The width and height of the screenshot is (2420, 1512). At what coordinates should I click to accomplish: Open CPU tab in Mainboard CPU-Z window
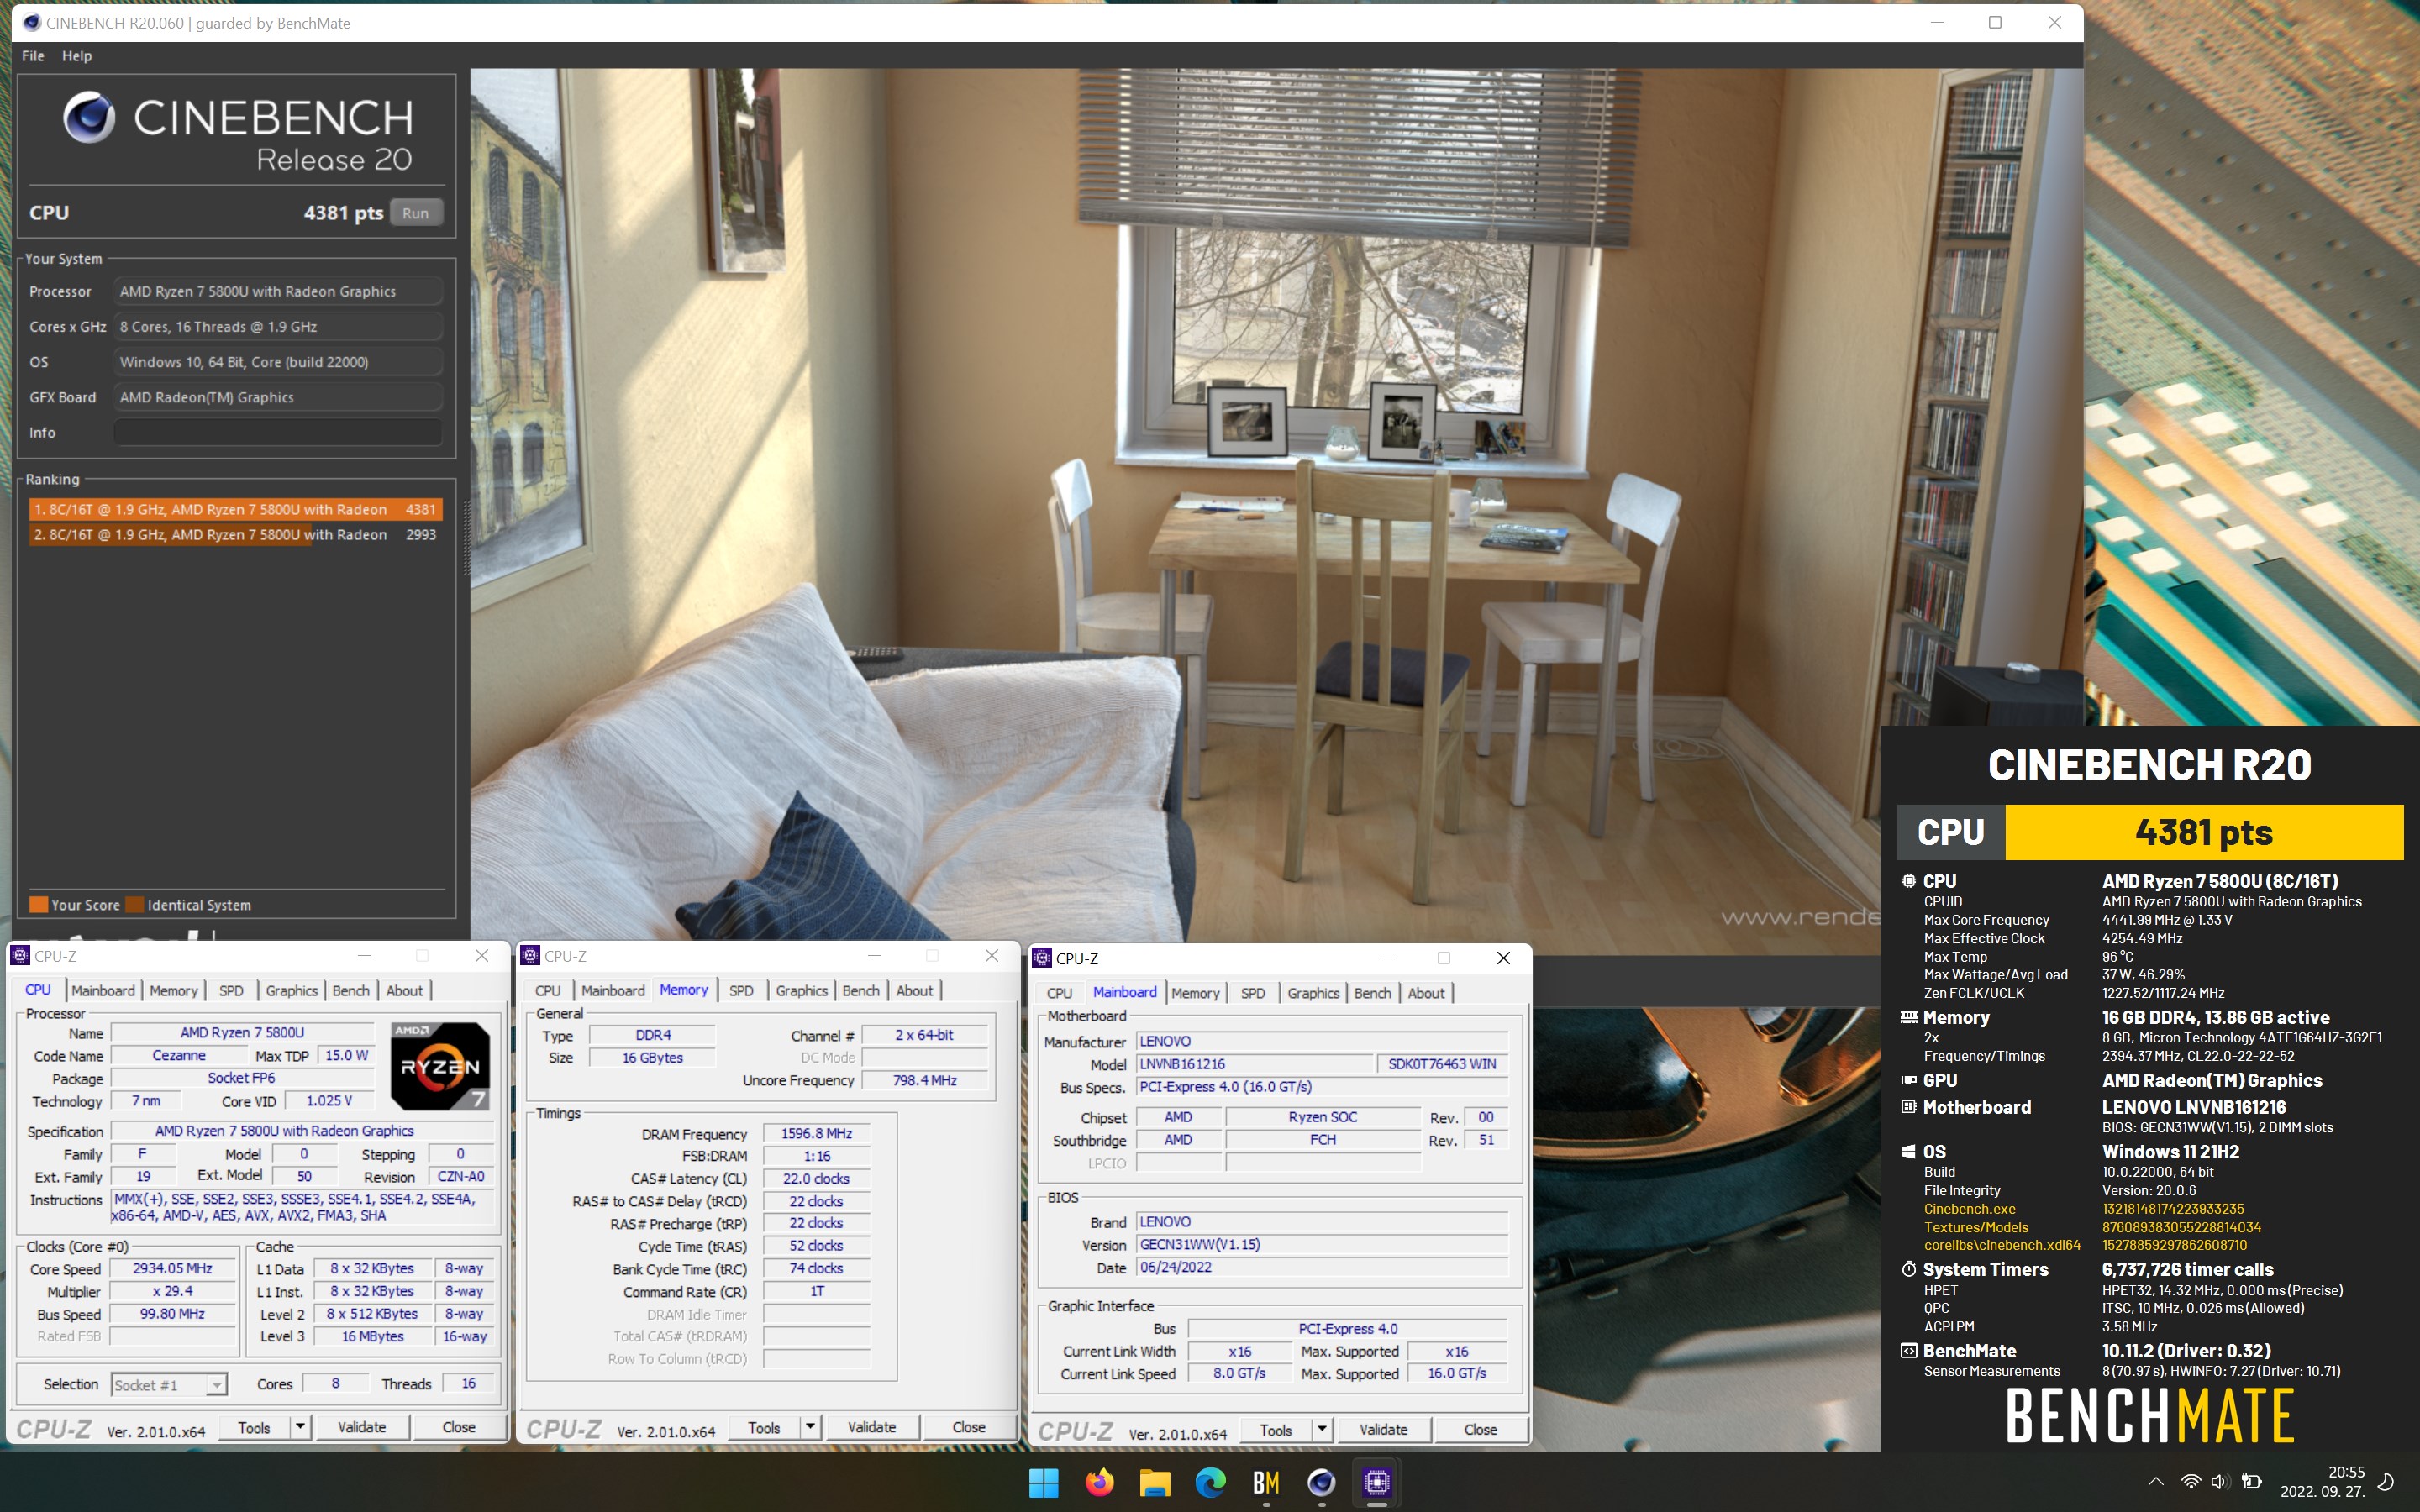coord(1060,993)
